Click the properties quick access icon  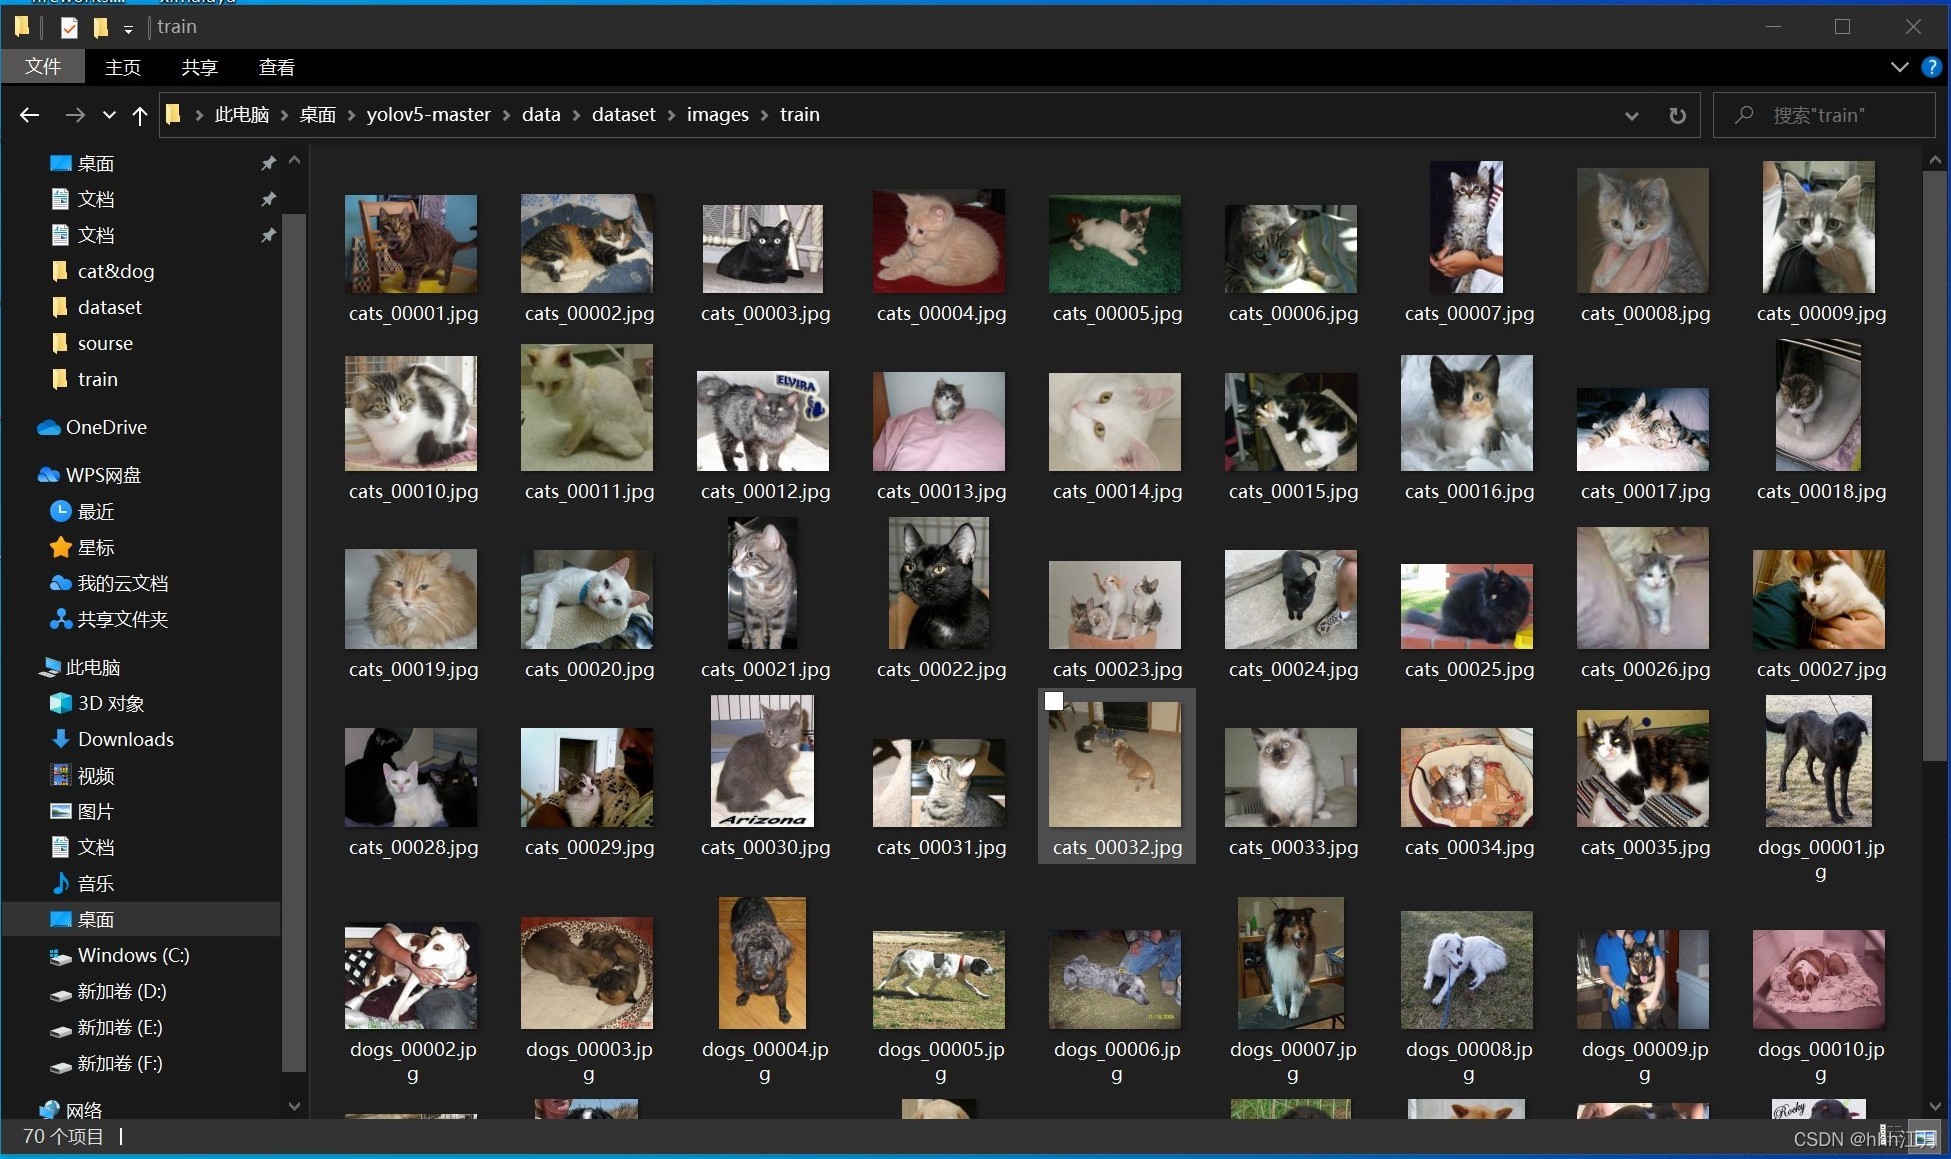tap(69, 27)
